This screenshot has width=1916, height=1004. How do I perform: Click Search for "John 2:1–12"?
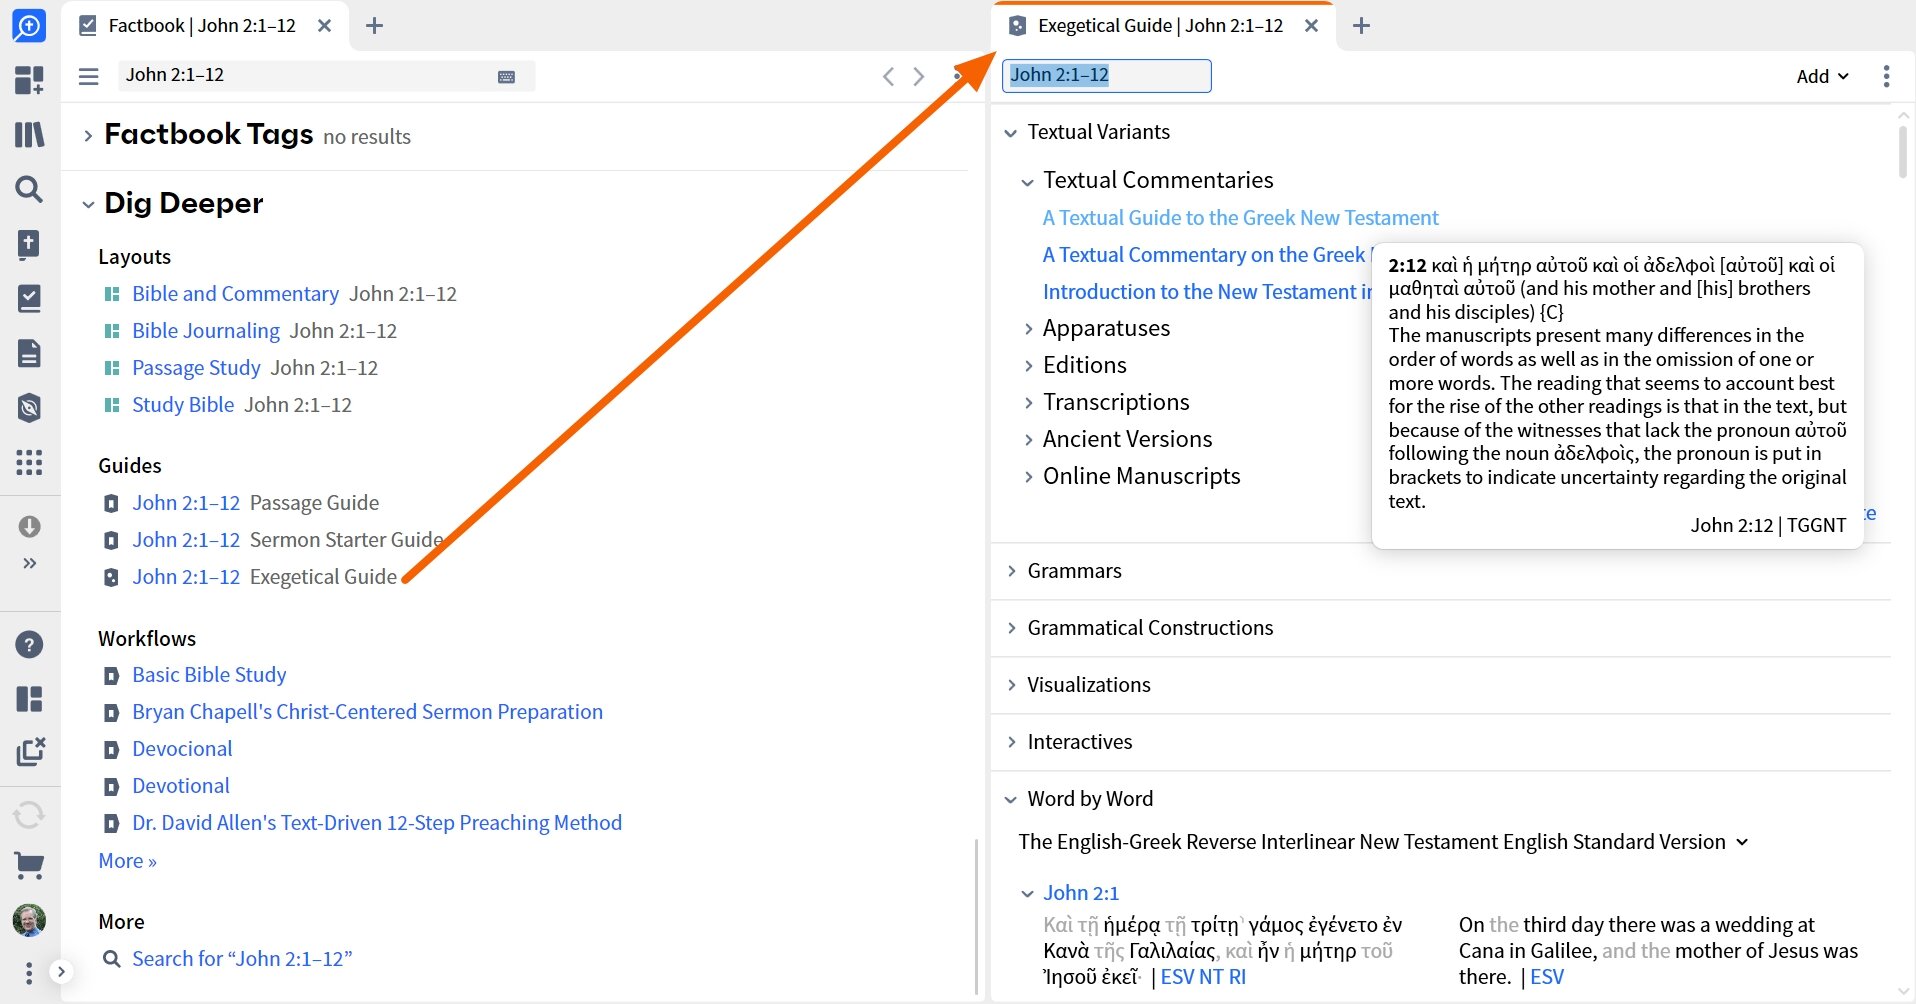coord(242,959)
